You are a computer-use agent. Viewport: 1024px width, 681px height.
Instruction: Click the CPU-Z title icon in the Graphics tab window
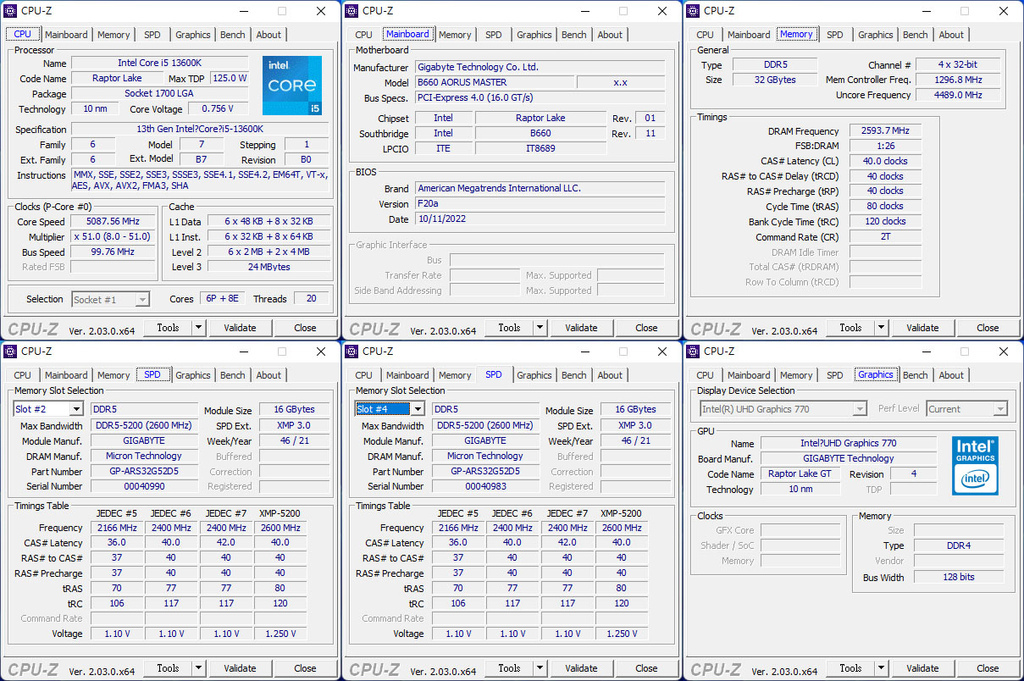[693, 351]
